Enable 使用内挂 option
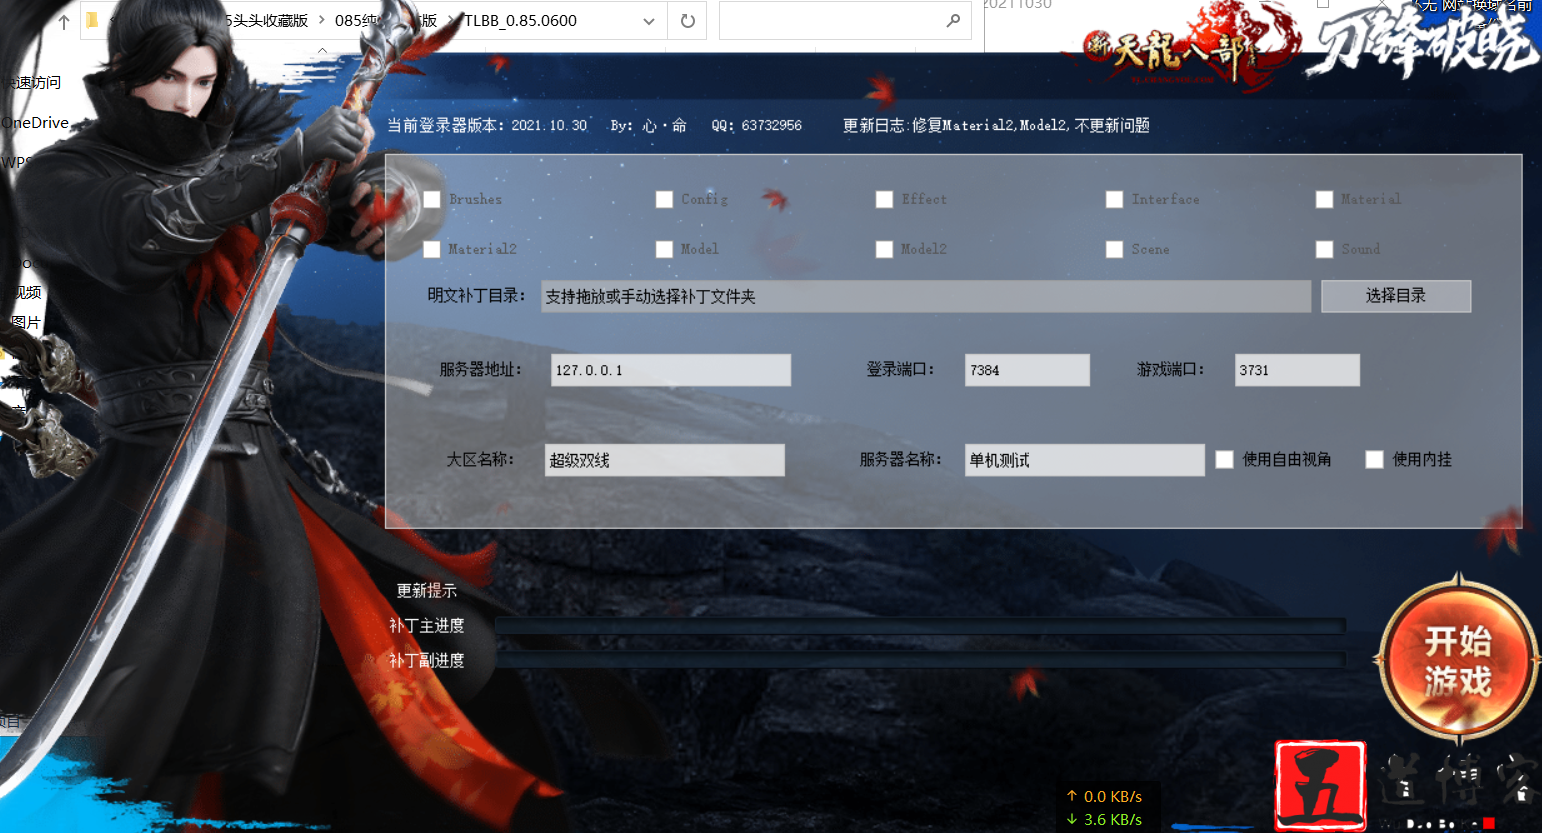This screenshot has width=1542, height=833. pos(1374,459)
